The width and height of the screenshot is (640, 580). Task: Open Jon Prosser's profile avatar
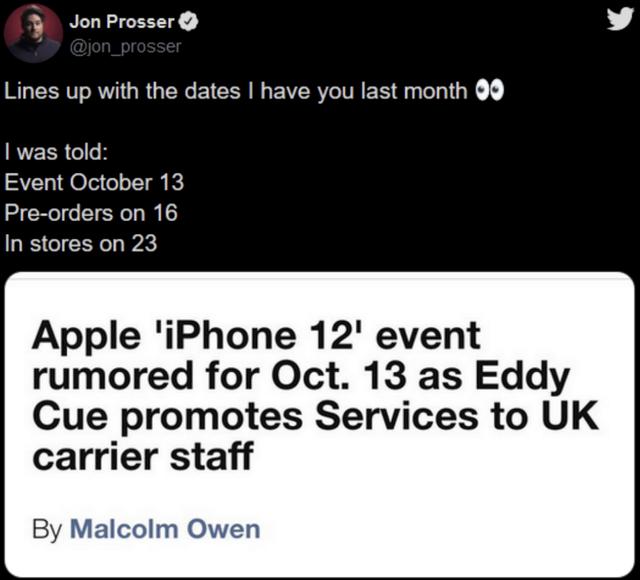pyautogui.click(x=33, y=33)
